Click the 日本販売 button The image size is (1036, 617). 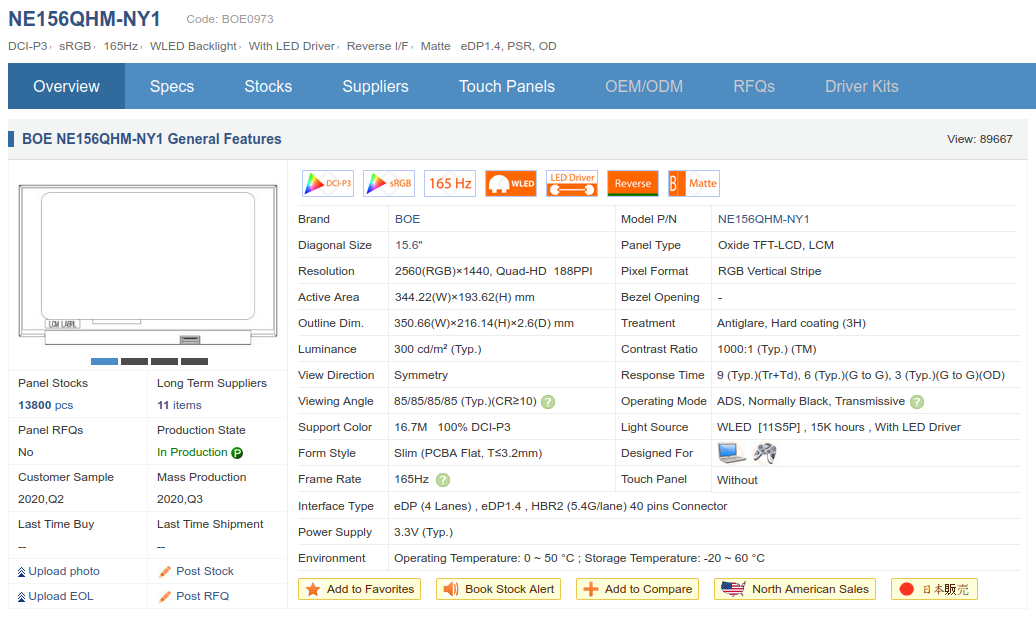(934, 589)
